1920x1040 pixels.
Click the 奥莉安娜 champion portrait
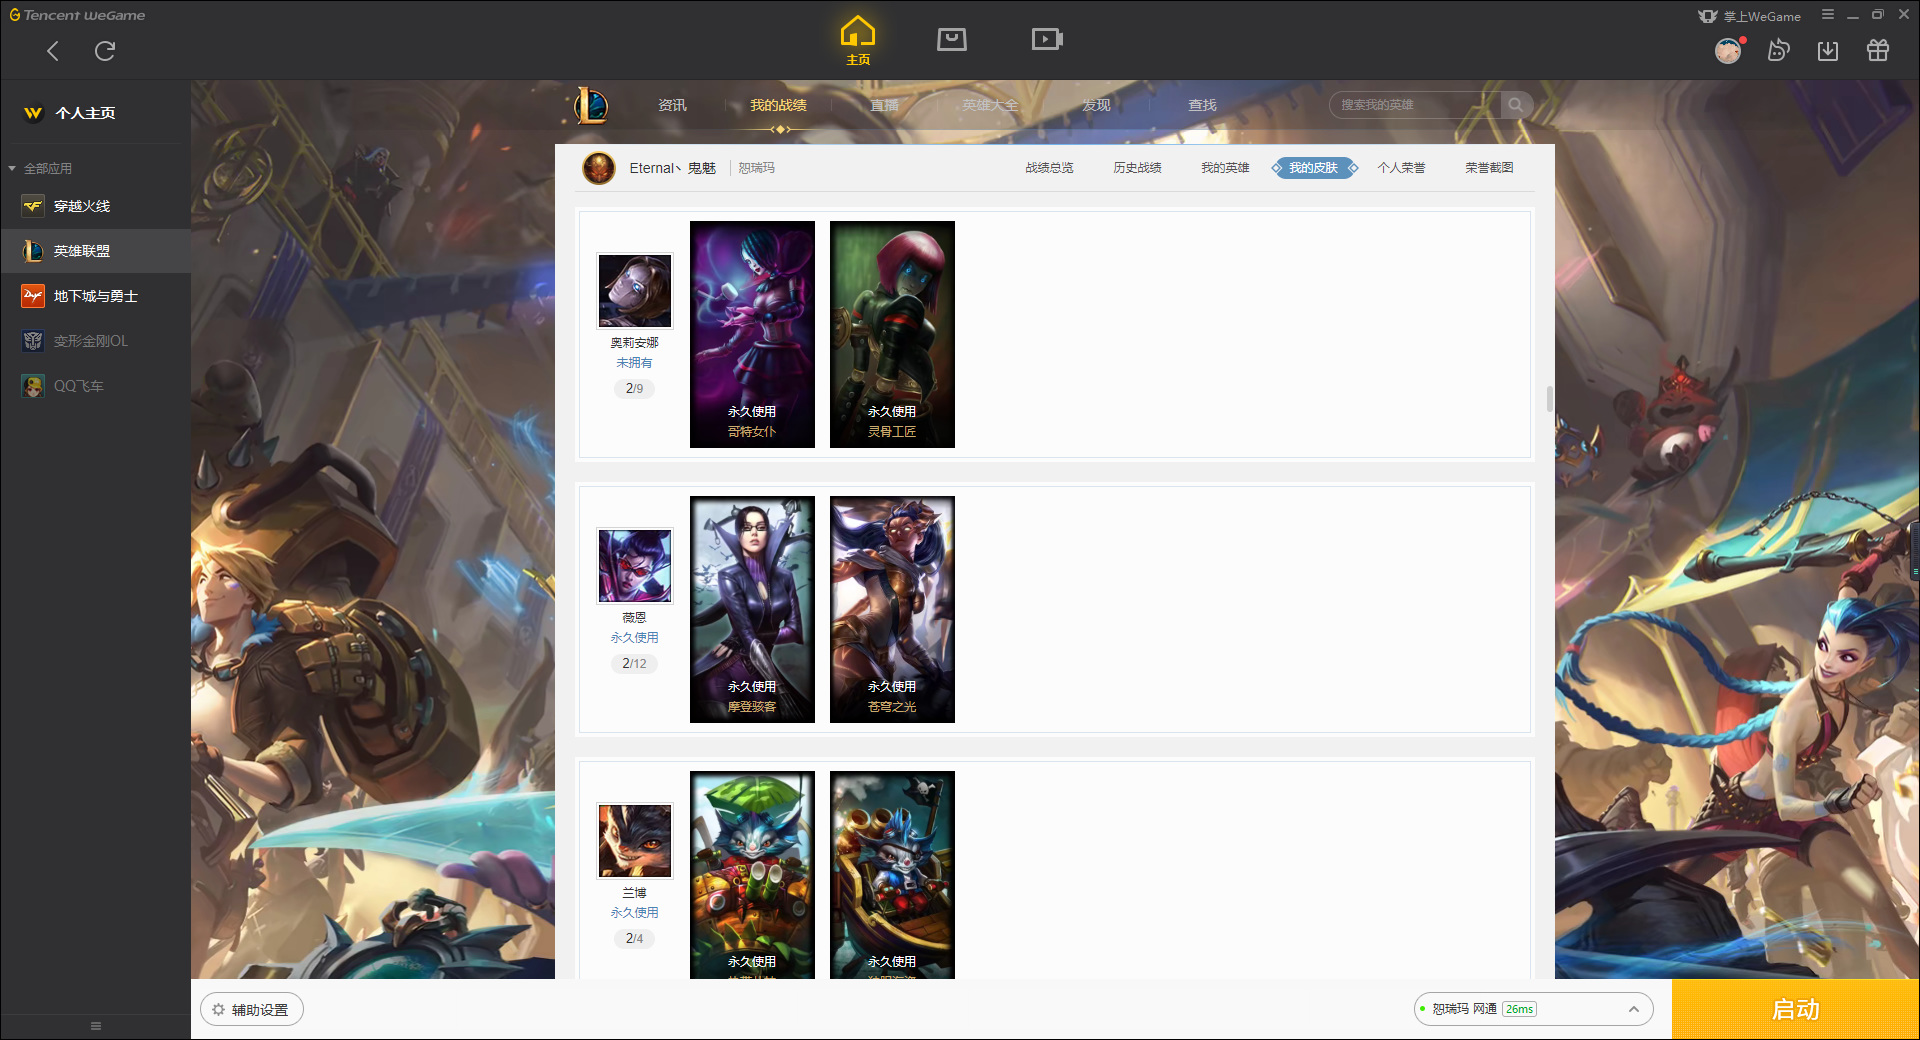click(635, 290)
